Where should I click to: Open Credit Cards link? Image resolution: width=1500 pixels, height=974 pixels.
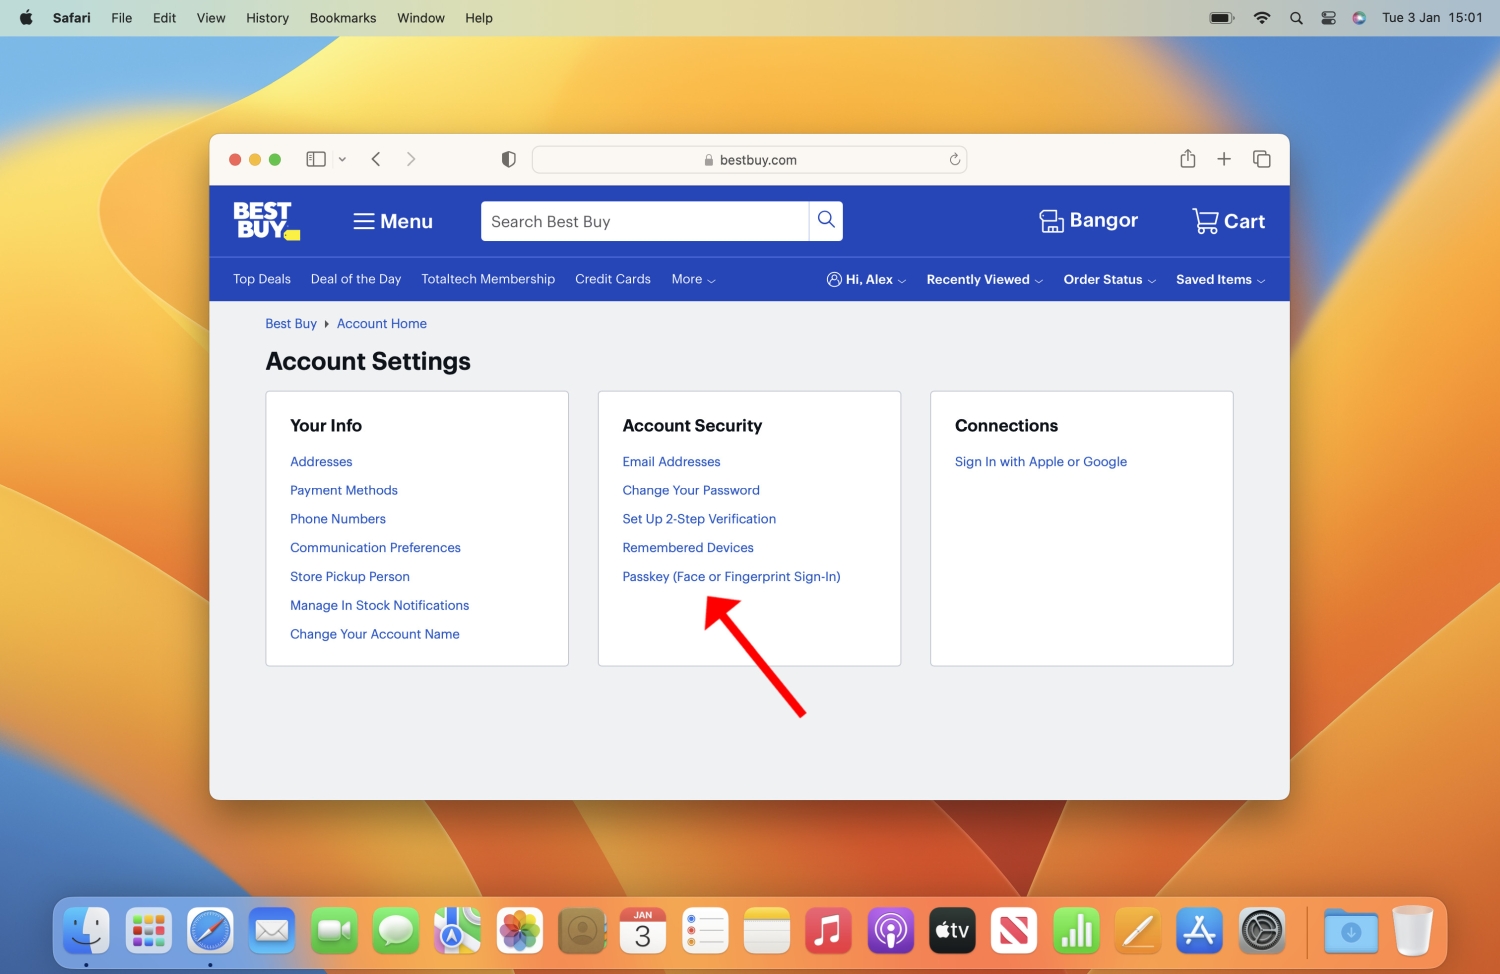(613, 279)
